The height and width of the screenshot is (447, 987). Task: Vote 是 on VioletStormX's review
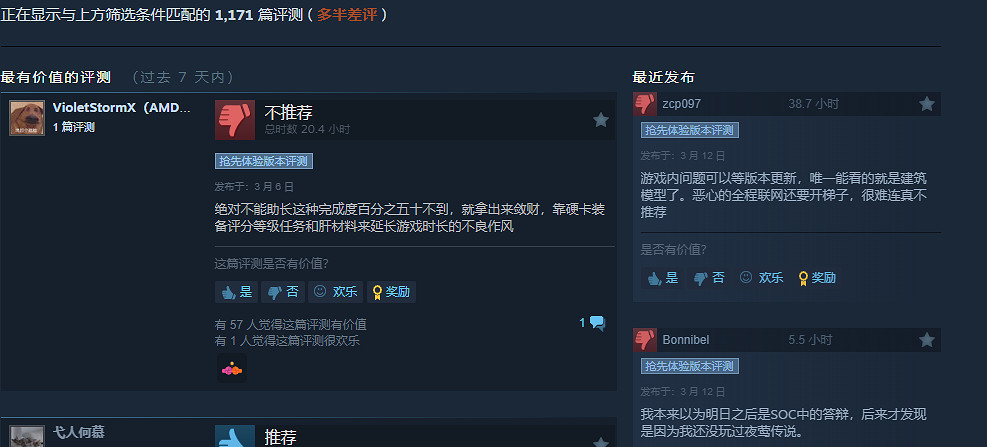[x=237, y=292]
